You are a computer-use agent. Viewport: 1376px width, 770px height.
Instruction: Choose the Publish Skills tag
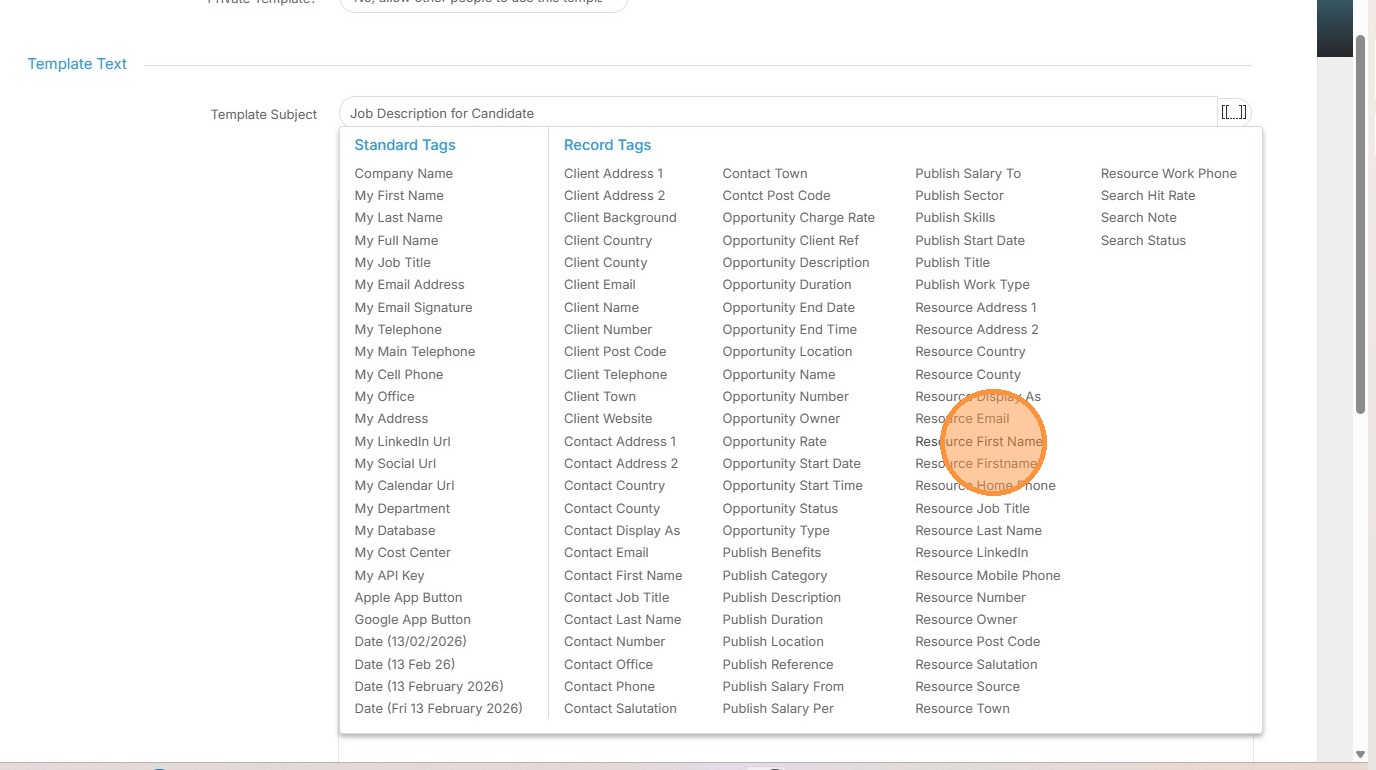[x=955, y=217]
